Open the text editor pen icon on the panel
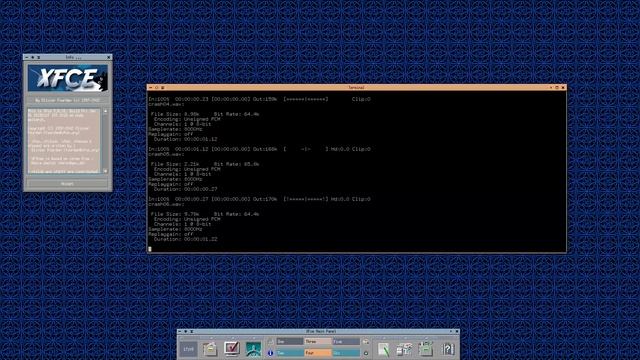 coord(384,349)
